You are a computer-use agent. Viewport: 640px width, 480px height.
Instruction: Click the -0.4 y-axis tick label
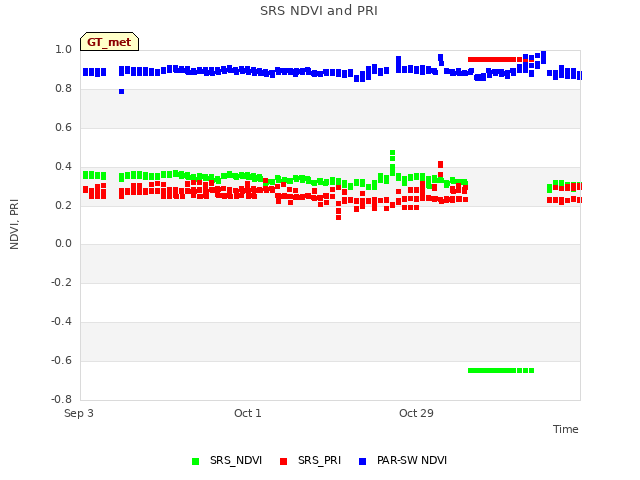coord(61,322)
